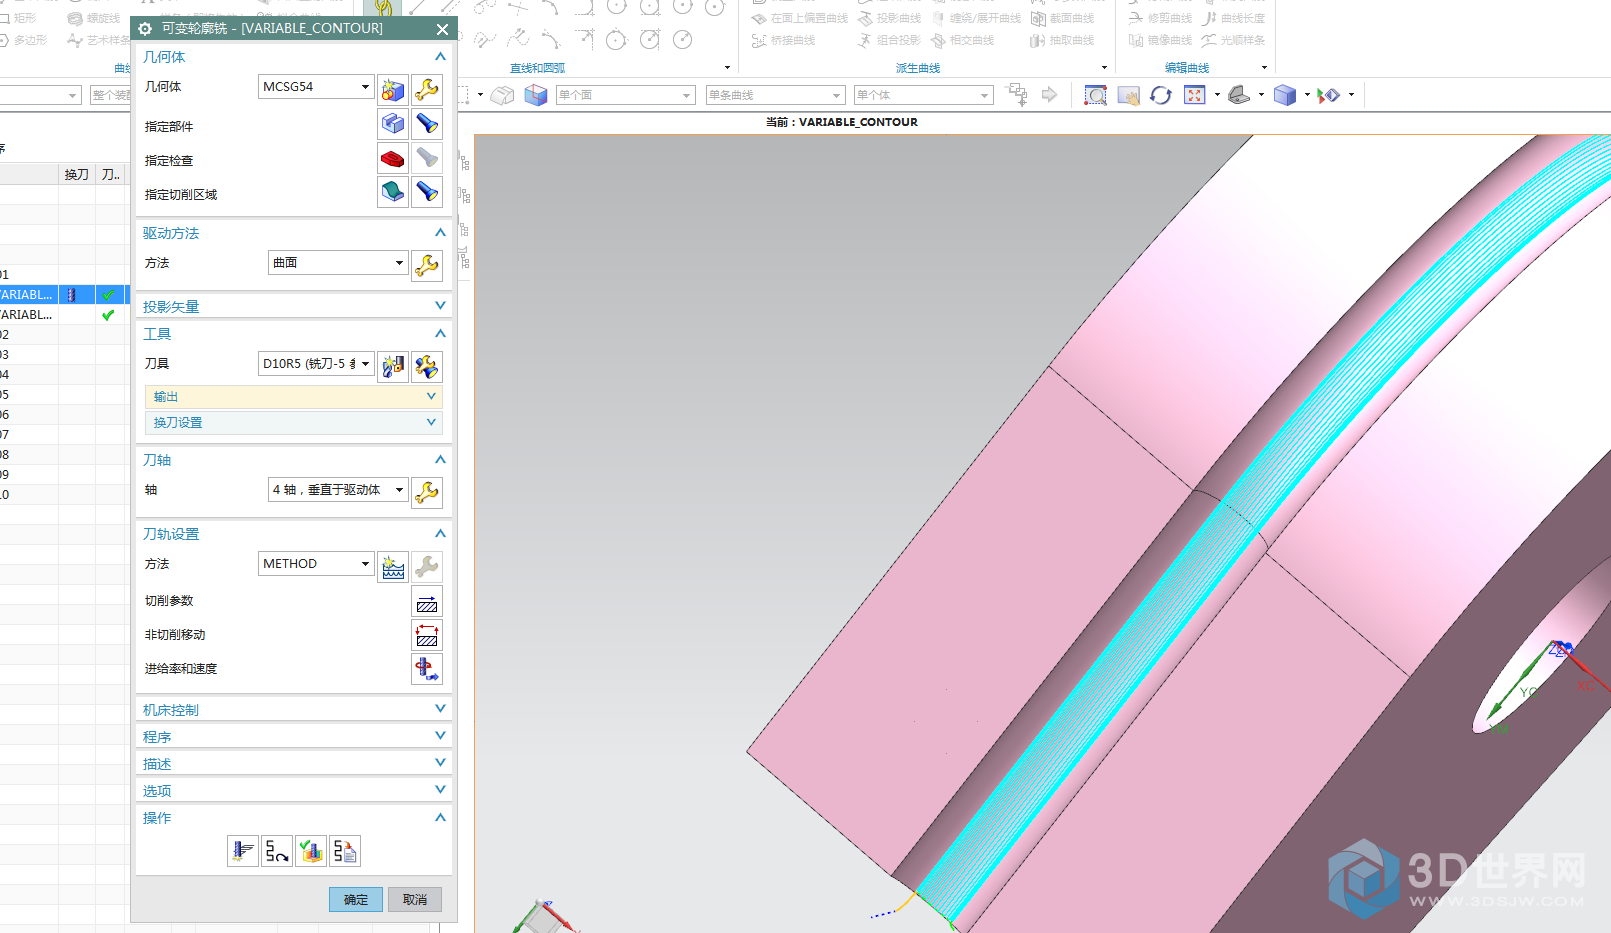Viewport: 1611px width, 933px height.
Task: Open the 非切削移动 settings icon
Action: coord(427,636)
